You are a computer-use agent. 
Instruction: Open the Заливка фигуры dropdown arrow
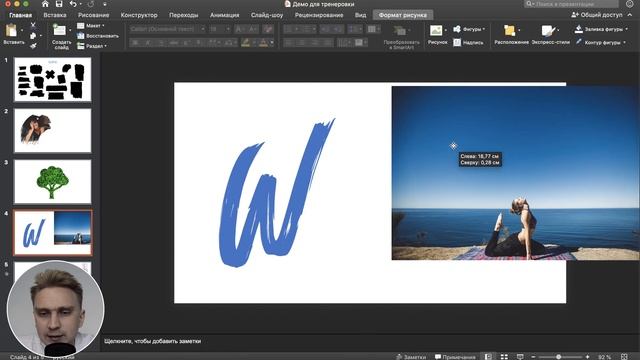pyautogui.click(x=626, y=29)
